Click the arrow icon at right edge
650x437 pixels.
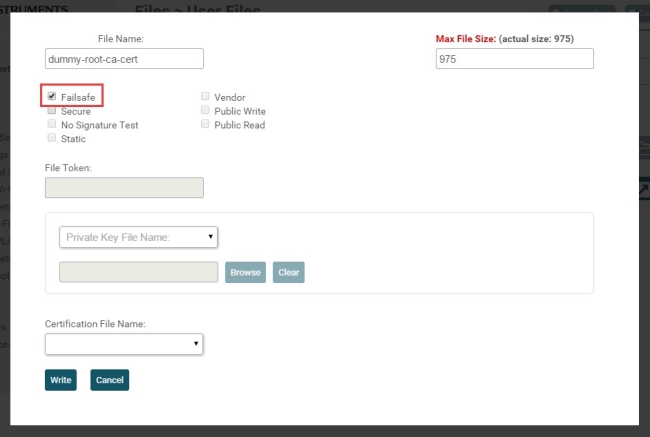pyautogui.click(x=644, y=190)
